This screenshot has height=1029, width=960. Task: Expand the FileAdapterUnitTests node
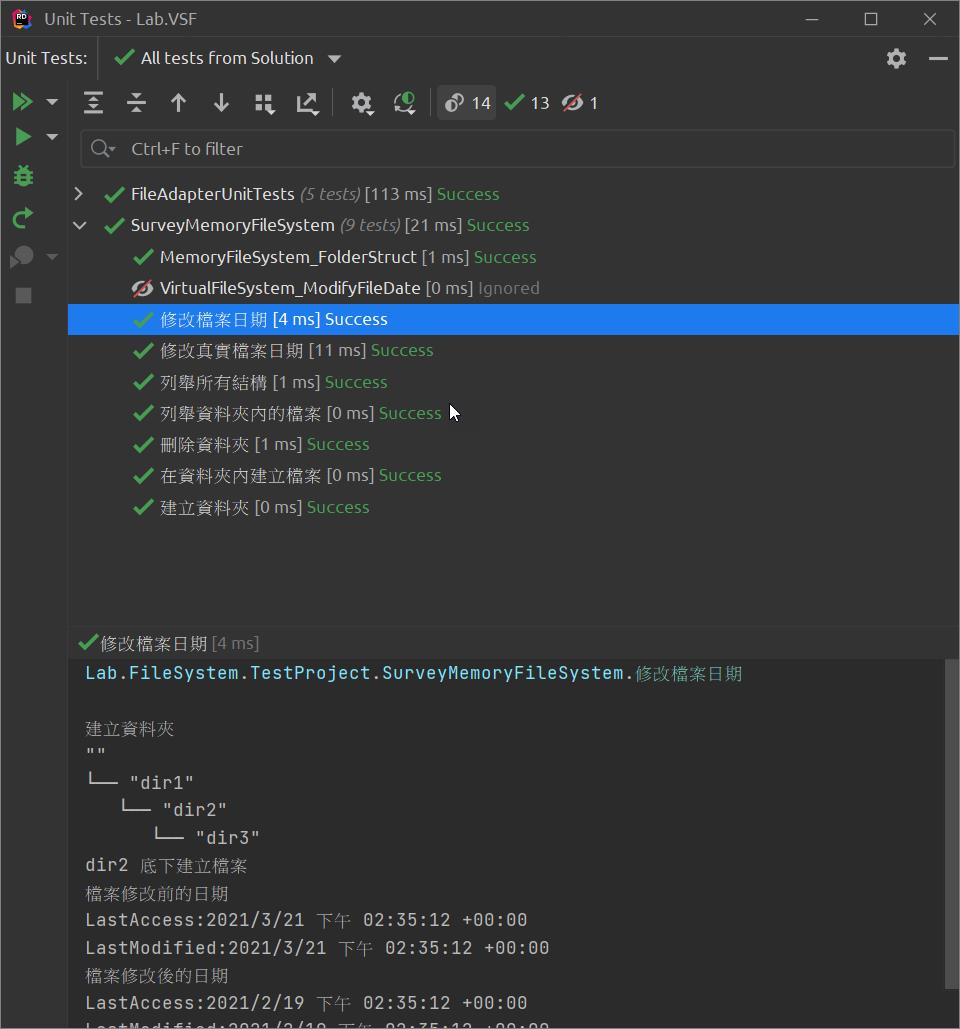79,194
